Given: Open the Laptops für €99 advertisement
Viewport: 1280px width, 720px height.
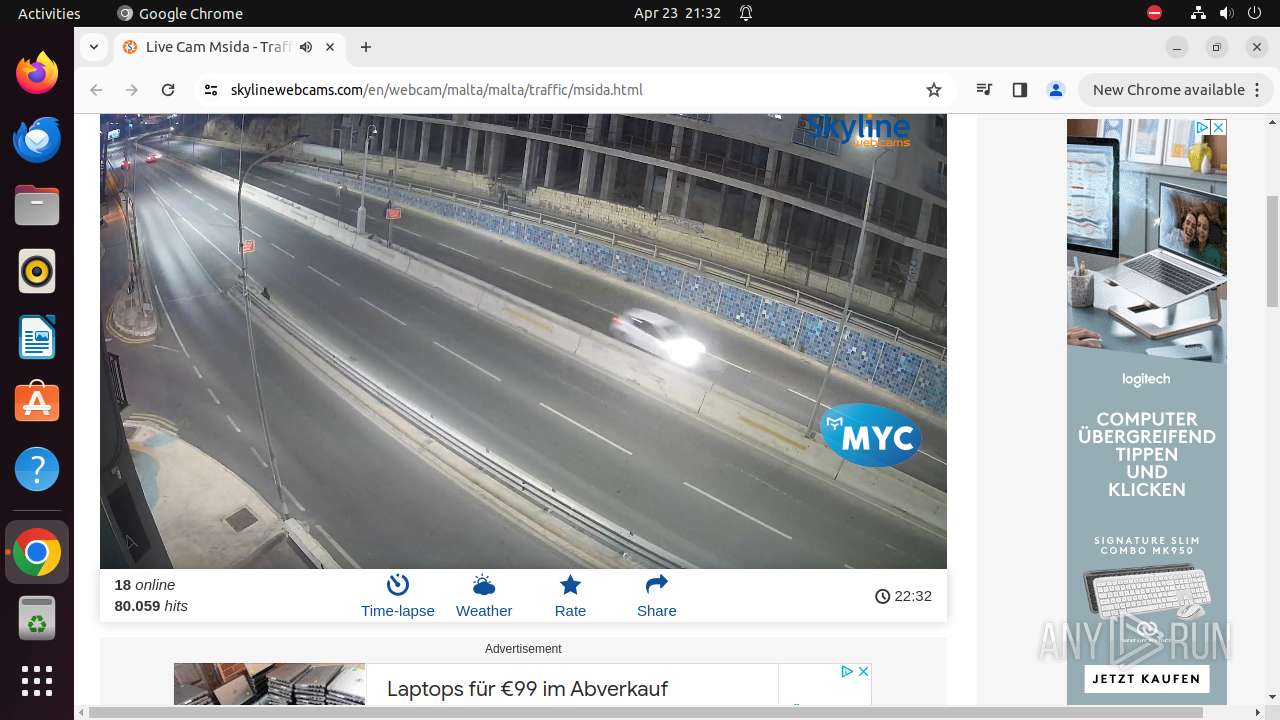Looking at the screenshot, I should click(x=527, y=688).
